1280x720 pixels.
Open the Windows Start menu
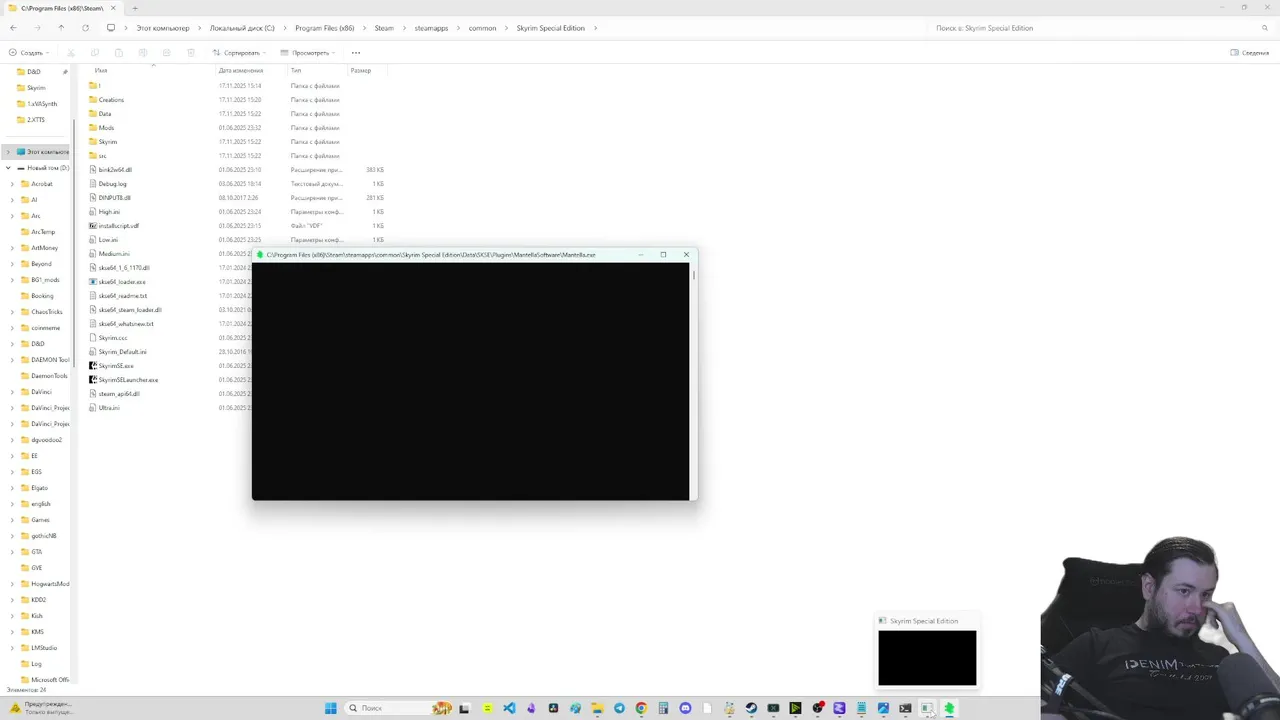coord(331,708)
